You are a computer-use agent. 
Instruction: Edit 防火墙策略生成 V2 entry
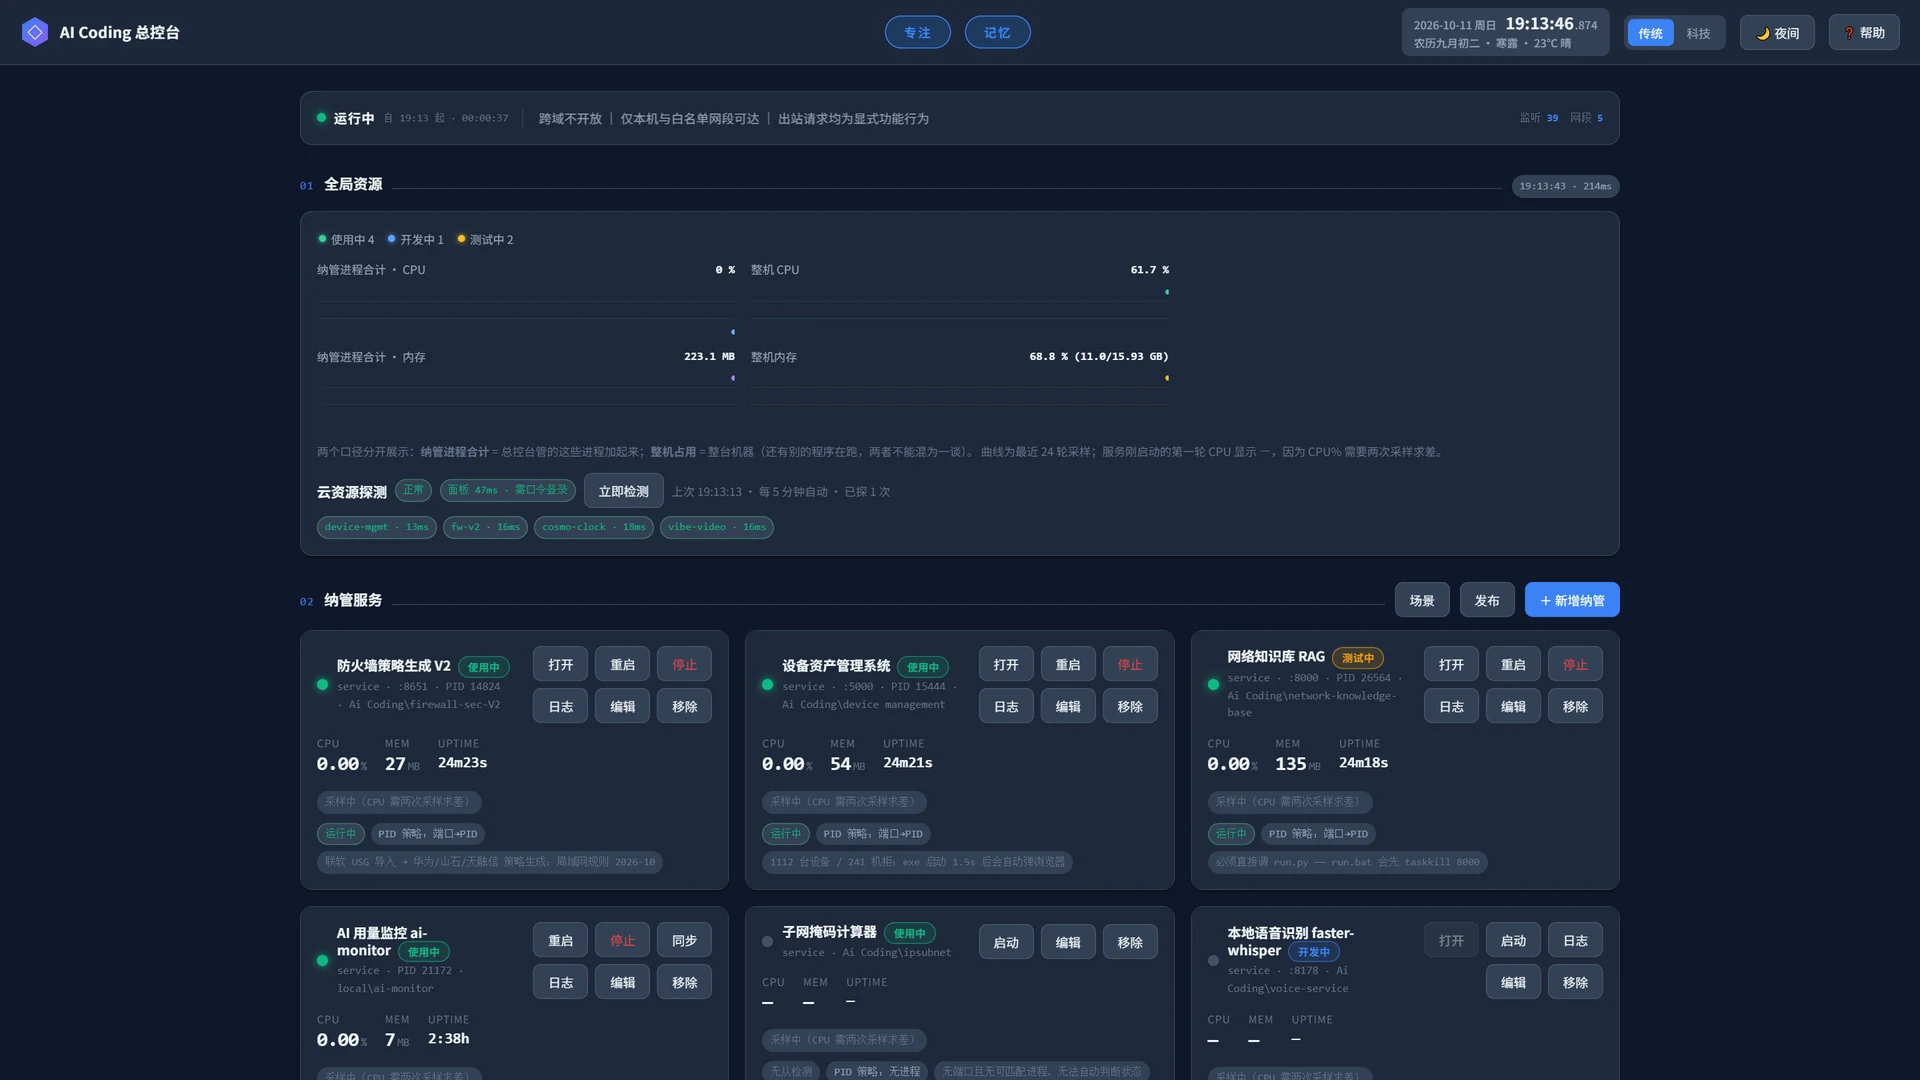tap(622, 706)
